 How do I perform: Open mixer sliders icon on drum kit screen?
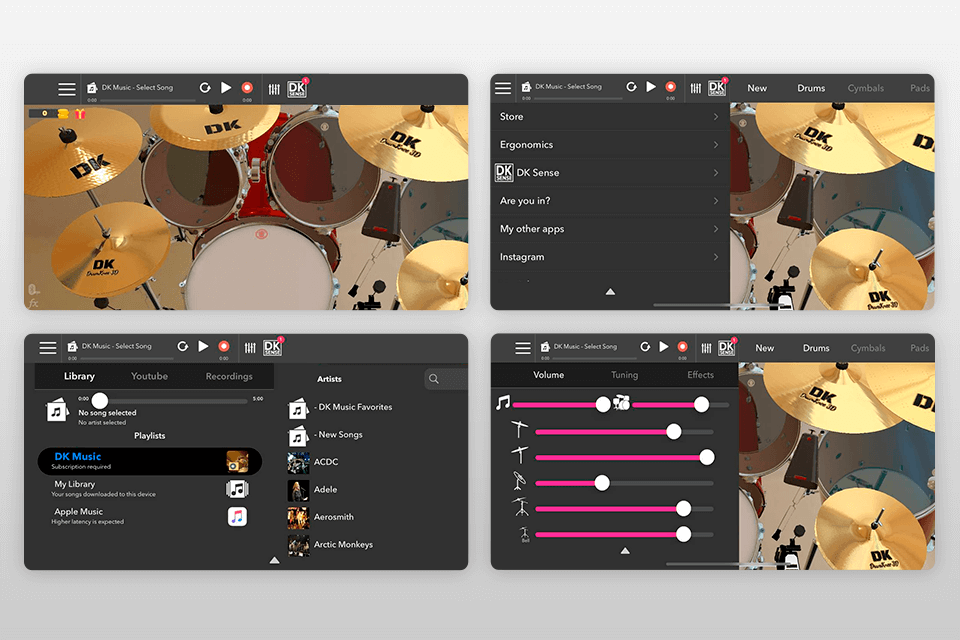274,89
